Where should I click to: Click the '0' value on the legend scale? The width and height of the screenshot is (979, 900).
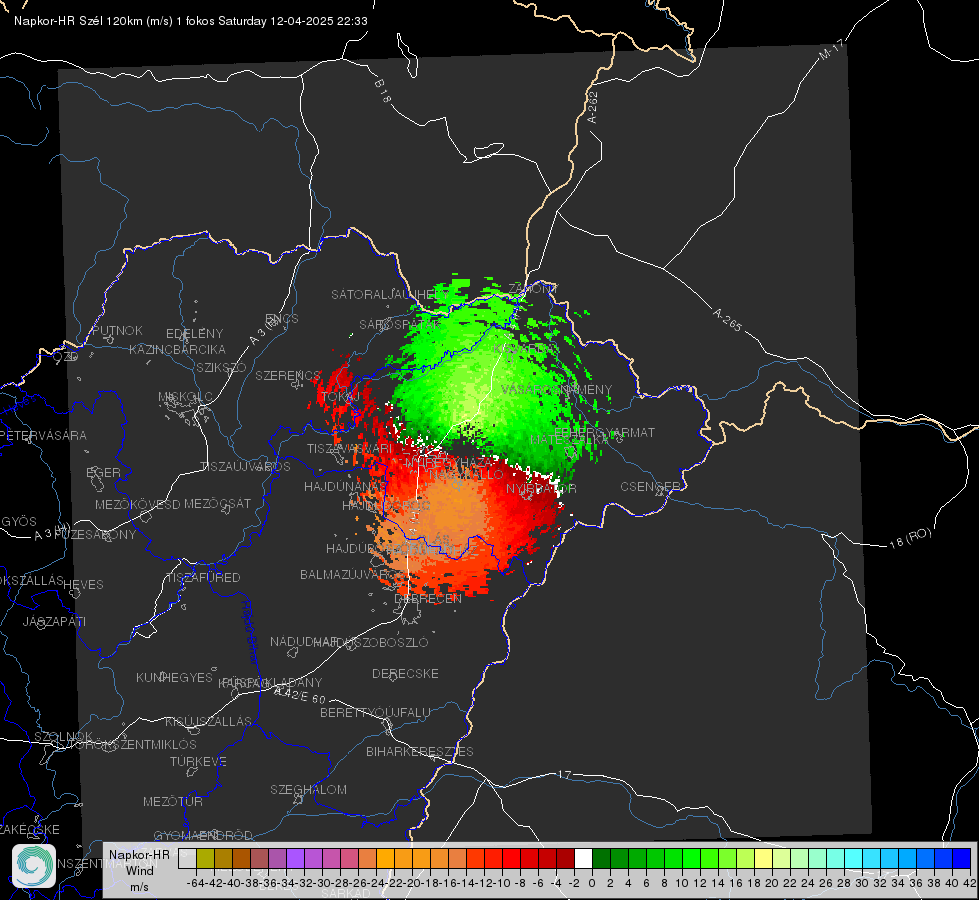[x=592, y=883]
